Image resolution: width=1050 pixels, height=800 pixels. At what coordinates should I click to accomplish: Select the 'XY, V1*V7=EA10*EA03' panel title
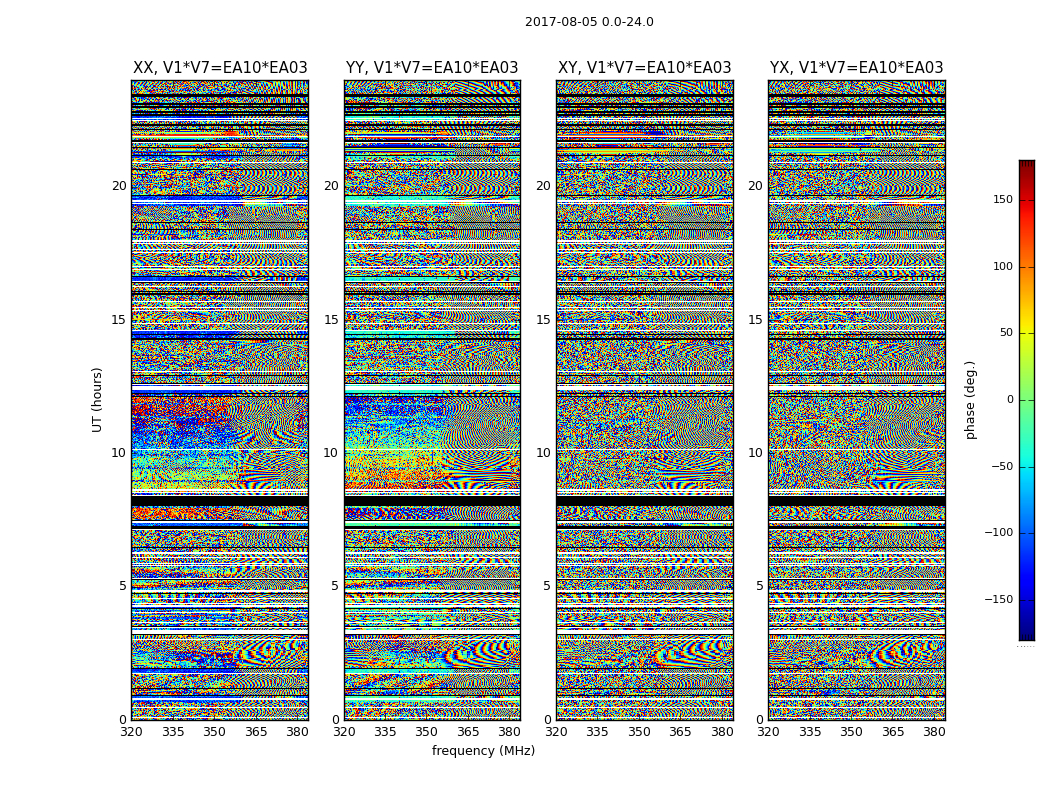(x=645, y=68)
